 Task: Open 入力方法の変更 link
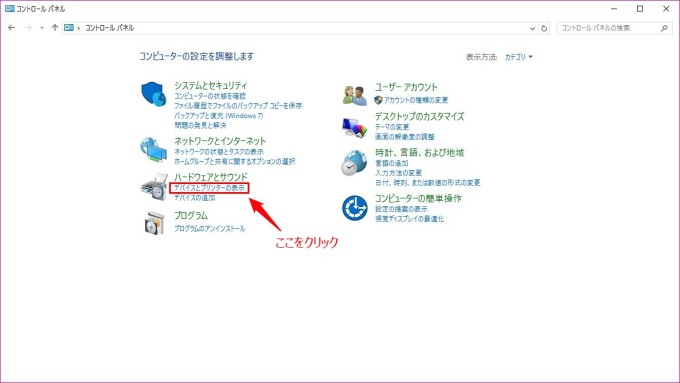tap(398, 173)
